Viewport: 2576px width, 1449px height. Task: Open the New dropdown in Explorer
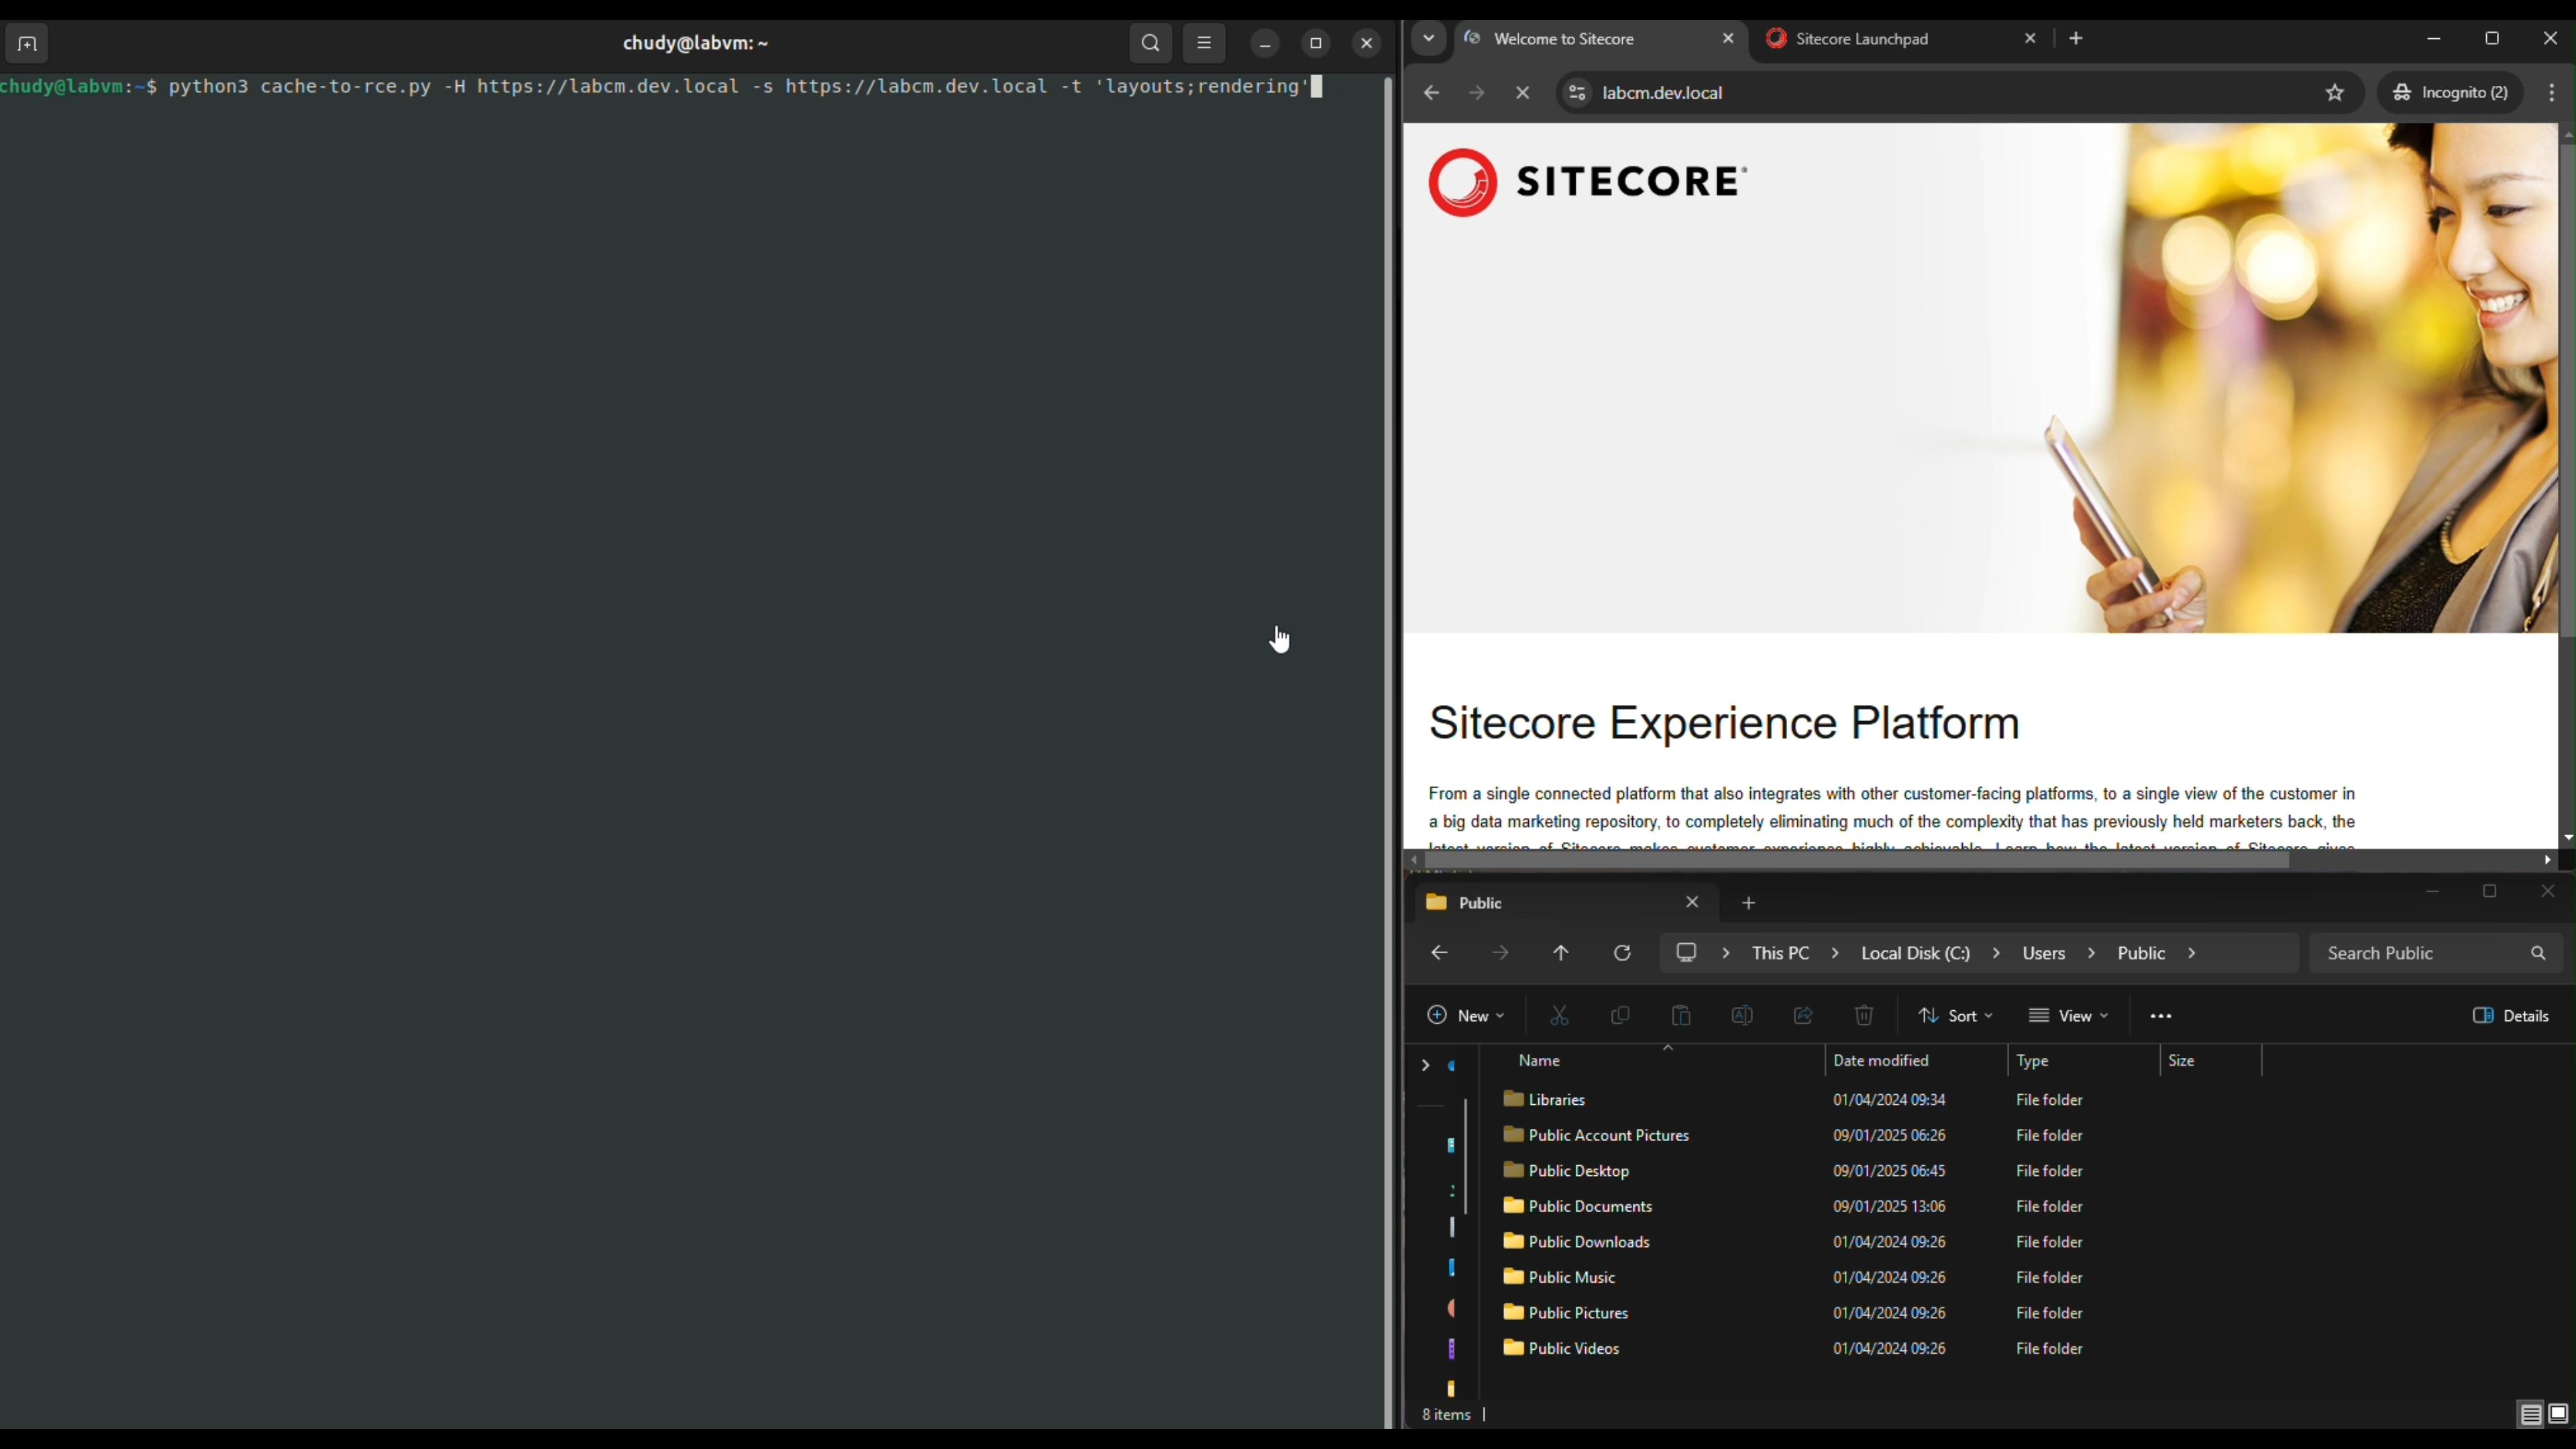click(1465, 1016)
